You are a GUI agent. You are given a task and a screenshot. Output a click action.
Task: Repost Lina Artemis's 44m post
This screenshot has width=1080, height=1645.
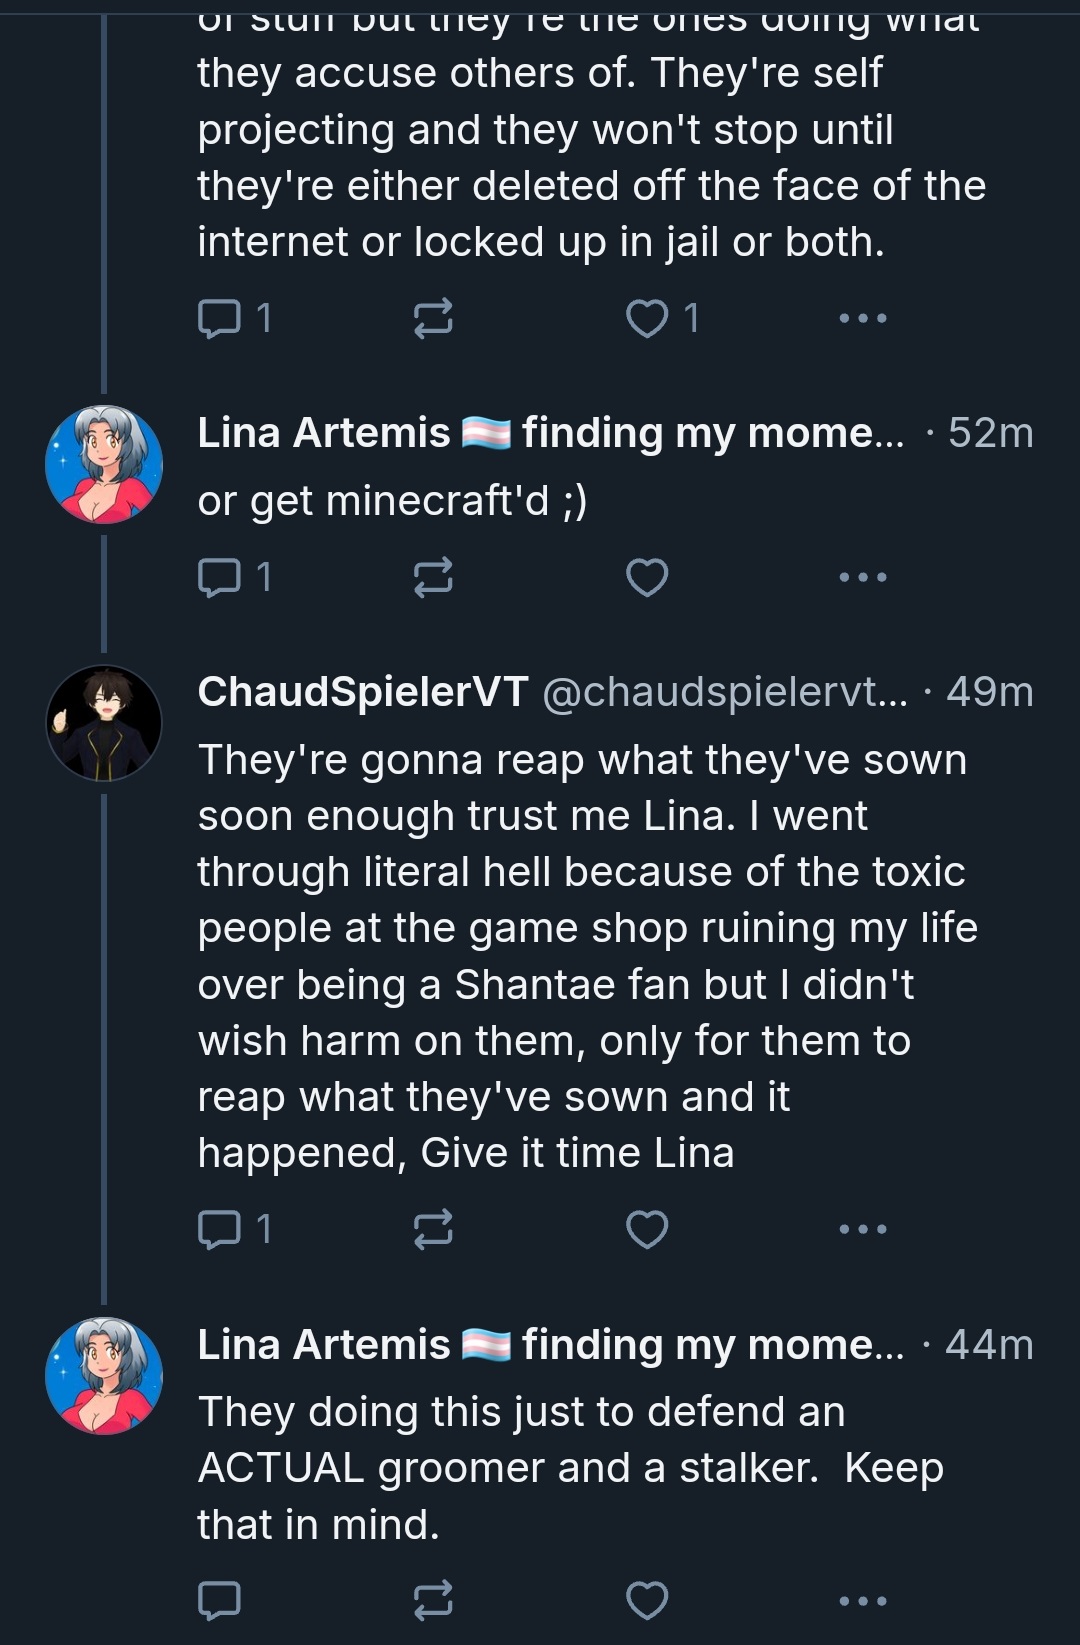433,1600
